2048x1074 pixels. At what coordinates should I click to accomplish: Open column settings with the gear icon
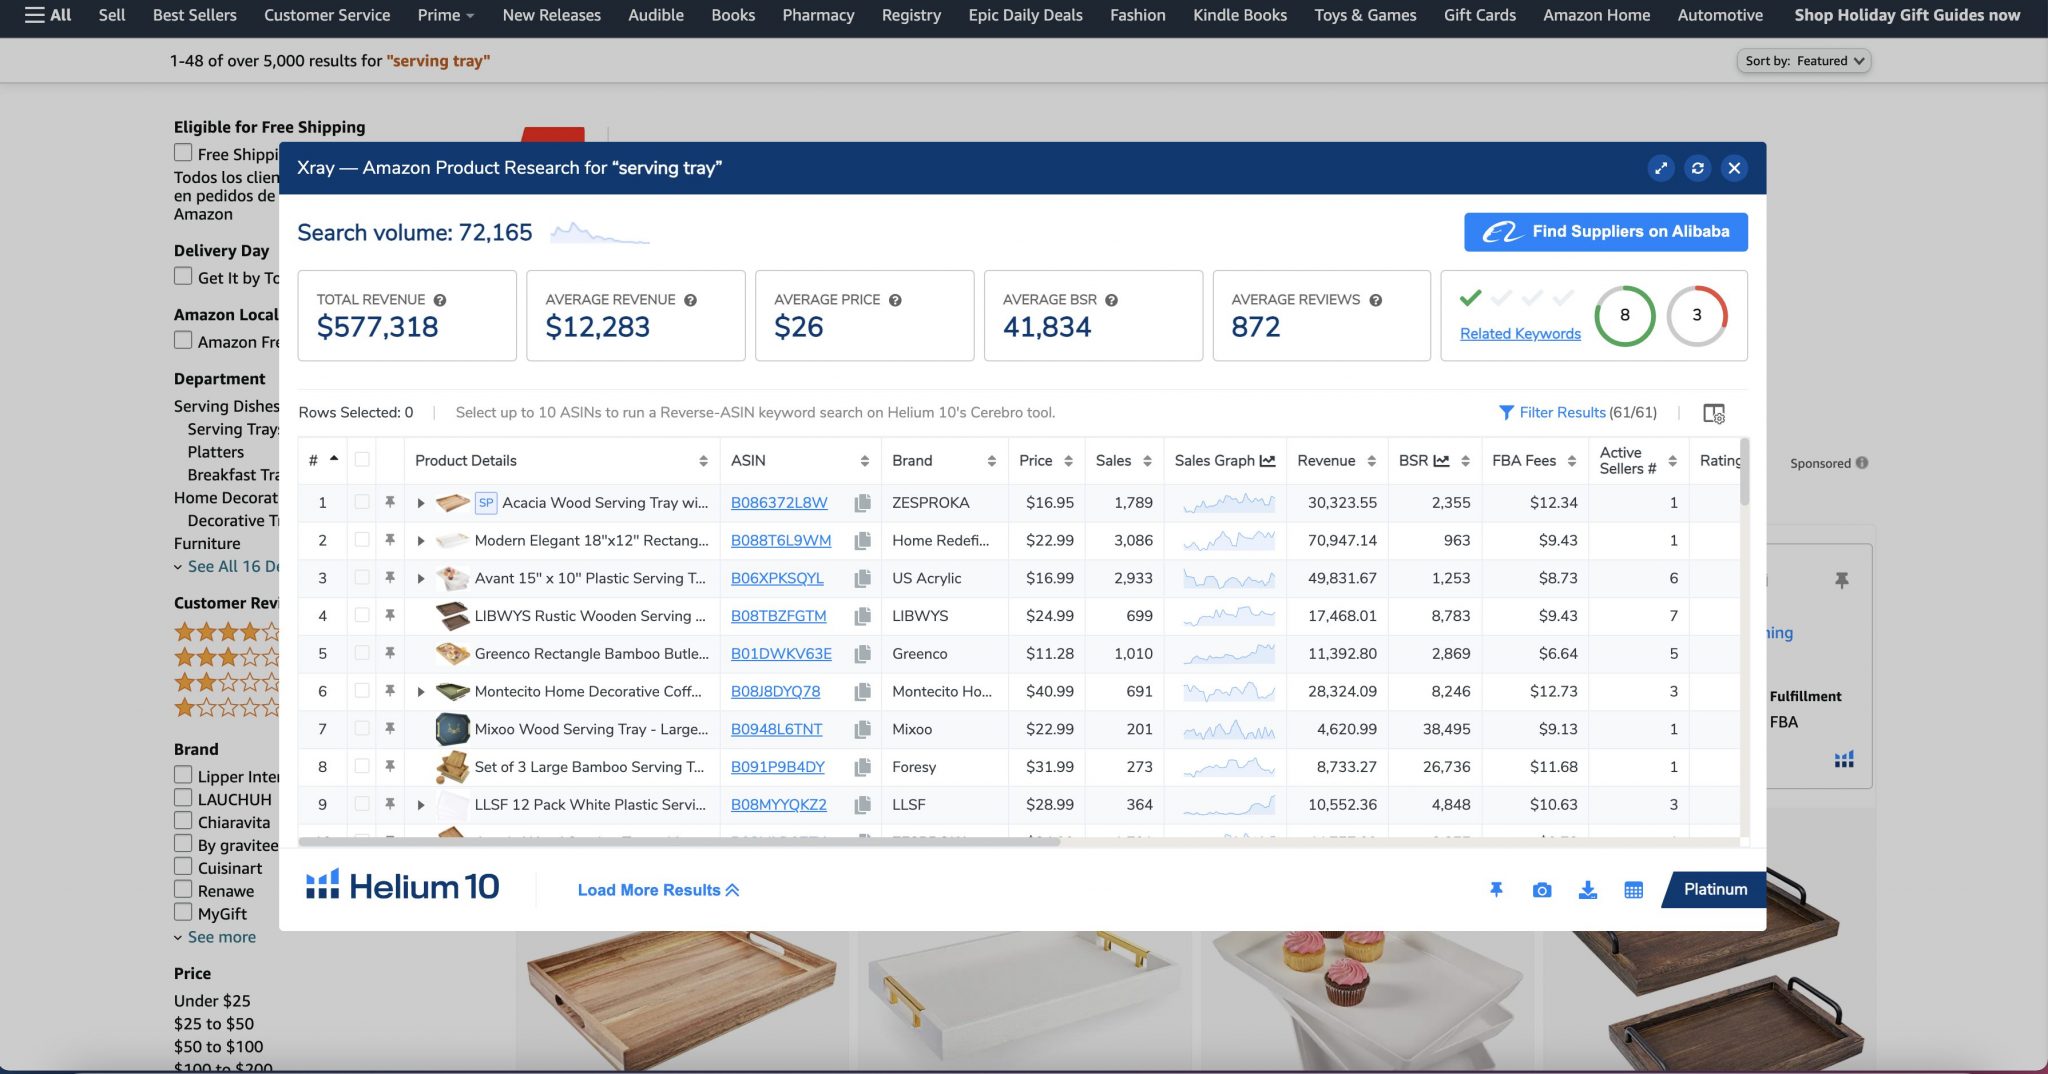(1716, 412)
